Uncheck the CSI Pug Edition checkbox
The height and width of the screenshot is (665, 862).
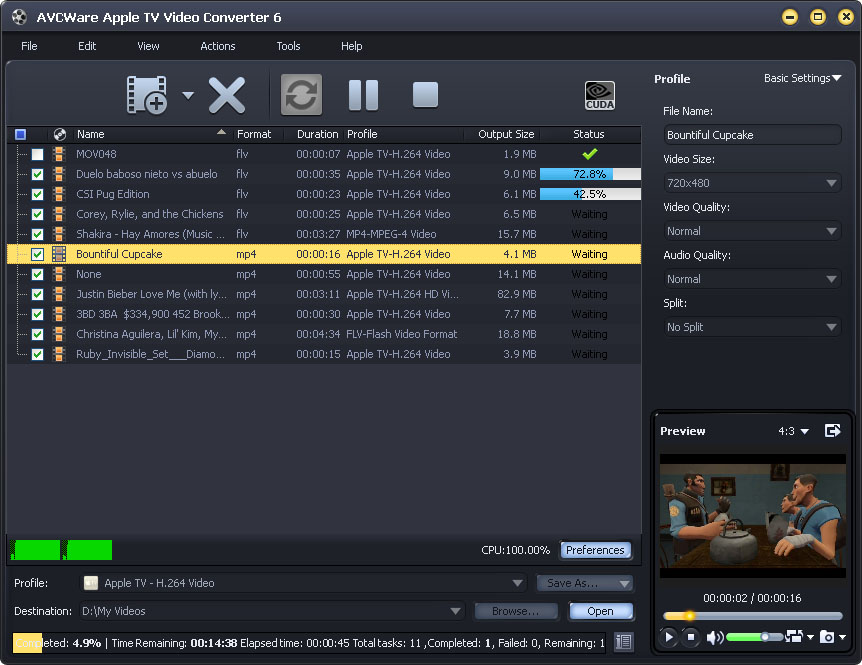tap(37, 195)
